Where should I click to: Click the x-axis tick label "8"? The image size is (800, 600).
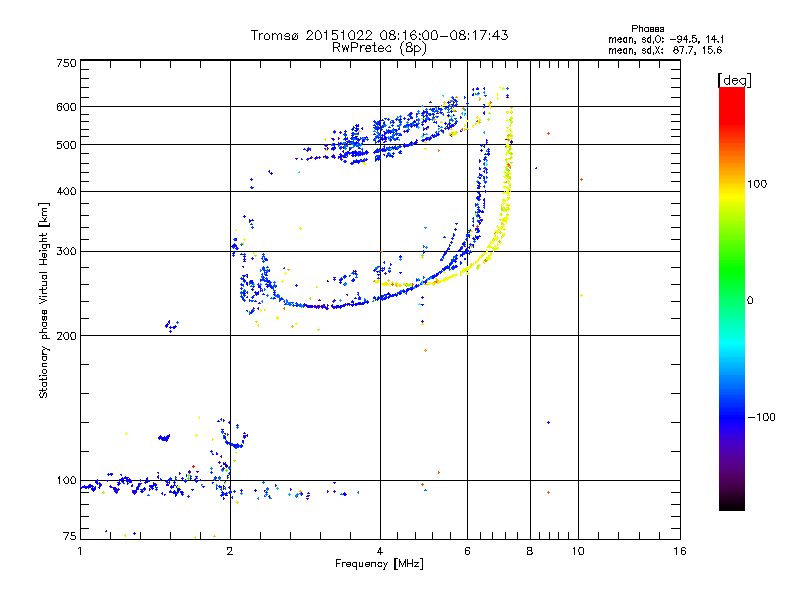[x=530, y=551]
